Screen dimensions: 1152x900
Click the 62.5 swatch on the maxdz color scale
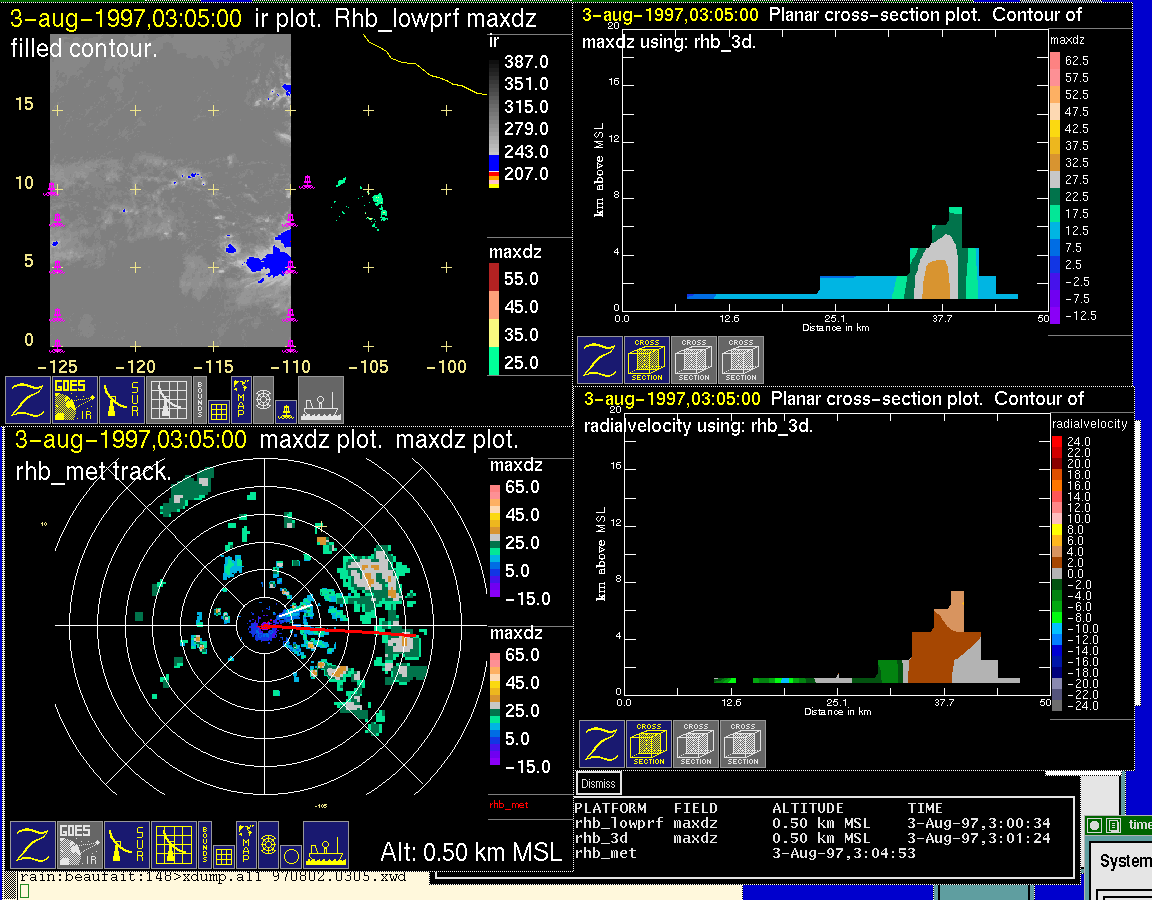pos(1055,60)
